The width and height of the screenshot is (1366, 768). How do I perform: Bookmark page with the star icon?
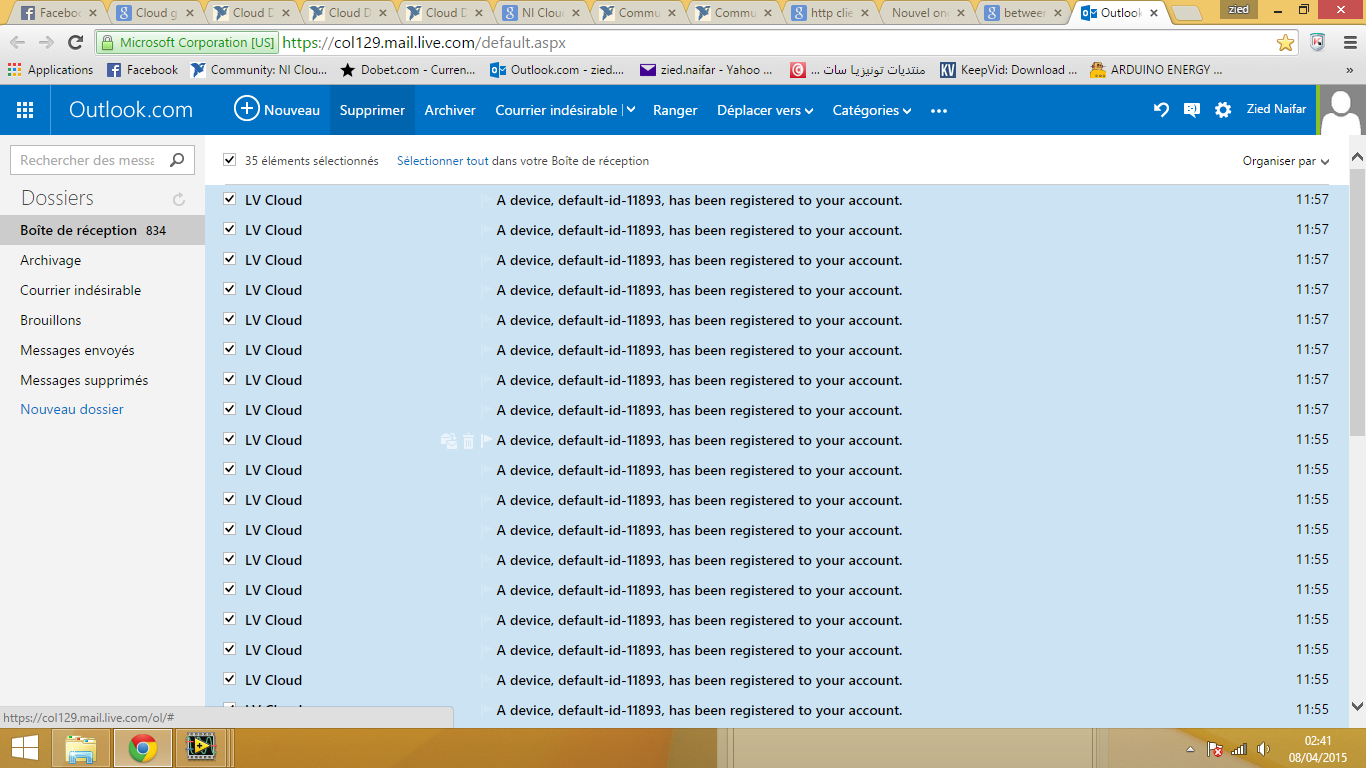pos(1286,43)
